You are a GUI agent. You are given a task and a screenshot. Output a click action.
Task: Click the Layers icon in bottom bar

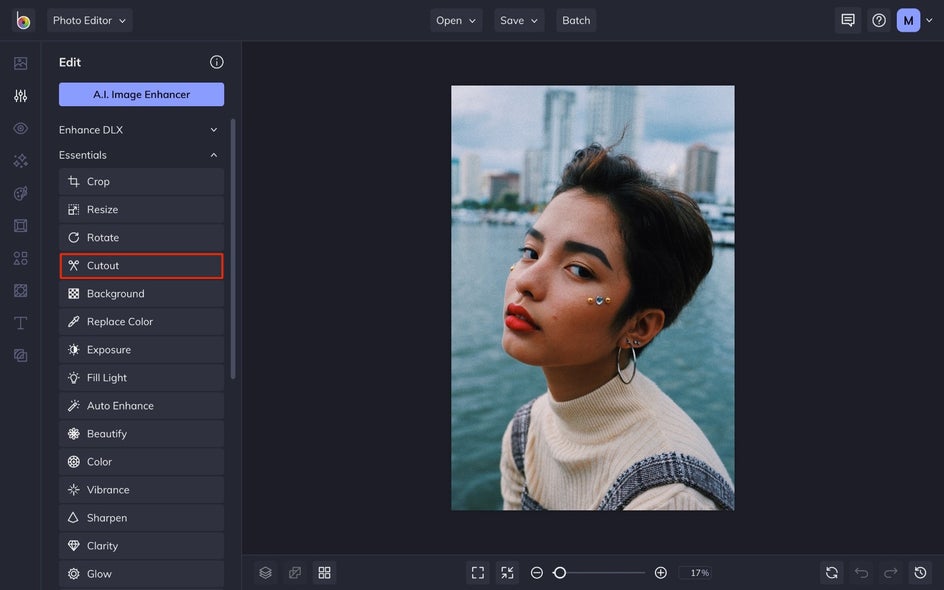[x=265, y=573]
